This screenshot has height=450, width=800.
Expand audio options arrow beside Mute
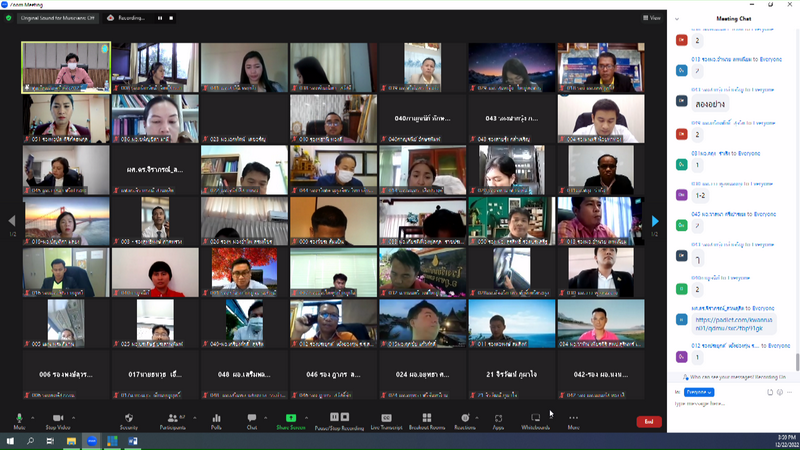(x=33, y=418)
